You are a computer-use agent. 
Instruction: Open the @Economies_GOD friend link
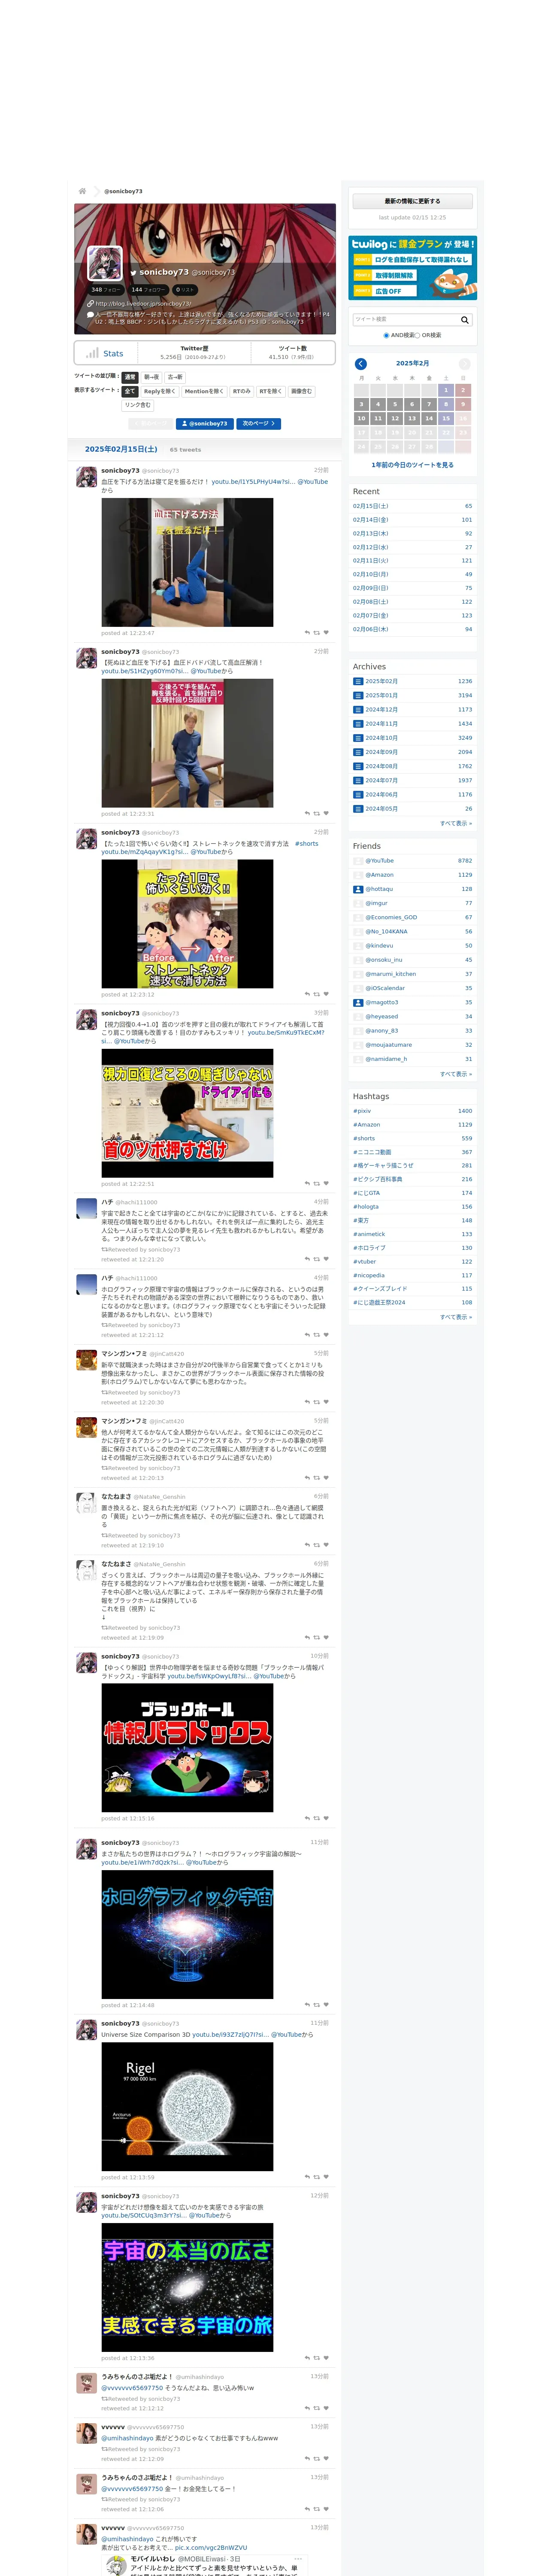[x=391, y=917]
